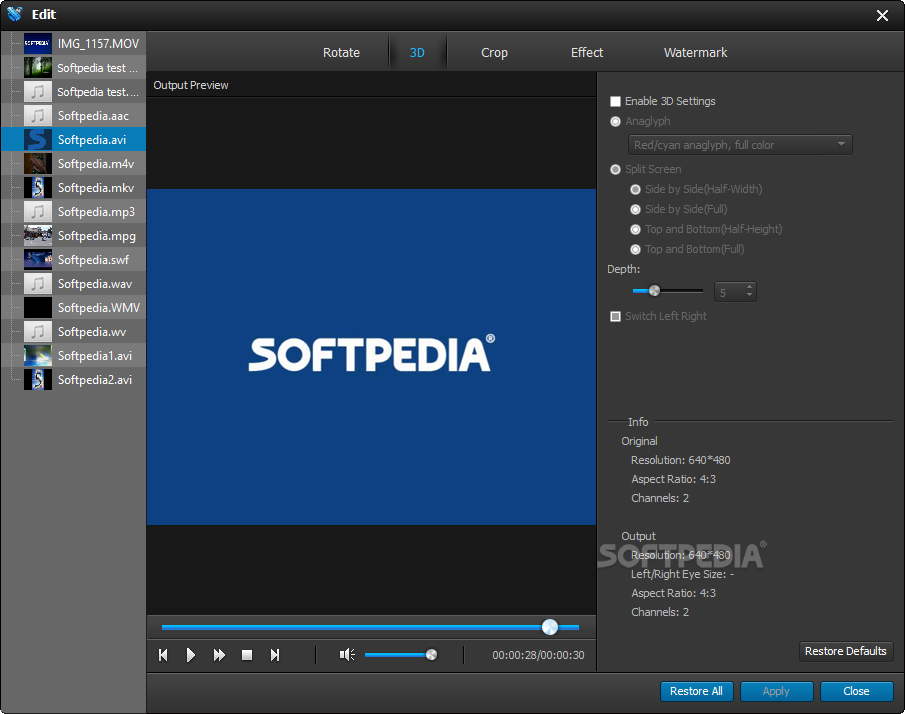Click the Restore Defaults button
Screen dimensions: 905x714
point(846,651)
